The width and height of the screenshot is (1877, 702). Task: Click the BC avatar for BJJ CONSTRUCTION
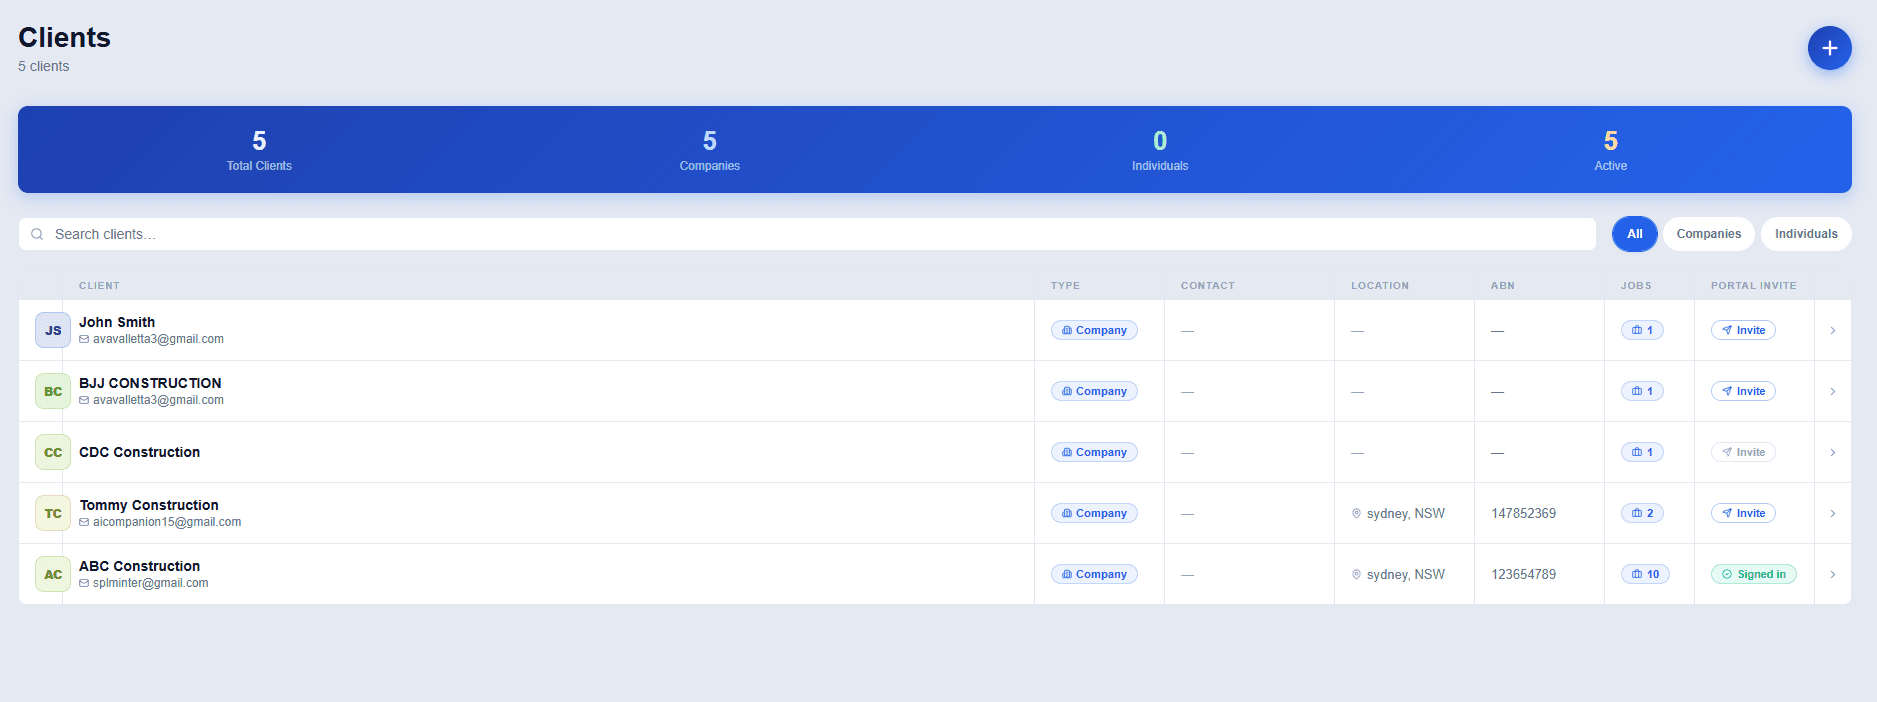tap(53, 391)
